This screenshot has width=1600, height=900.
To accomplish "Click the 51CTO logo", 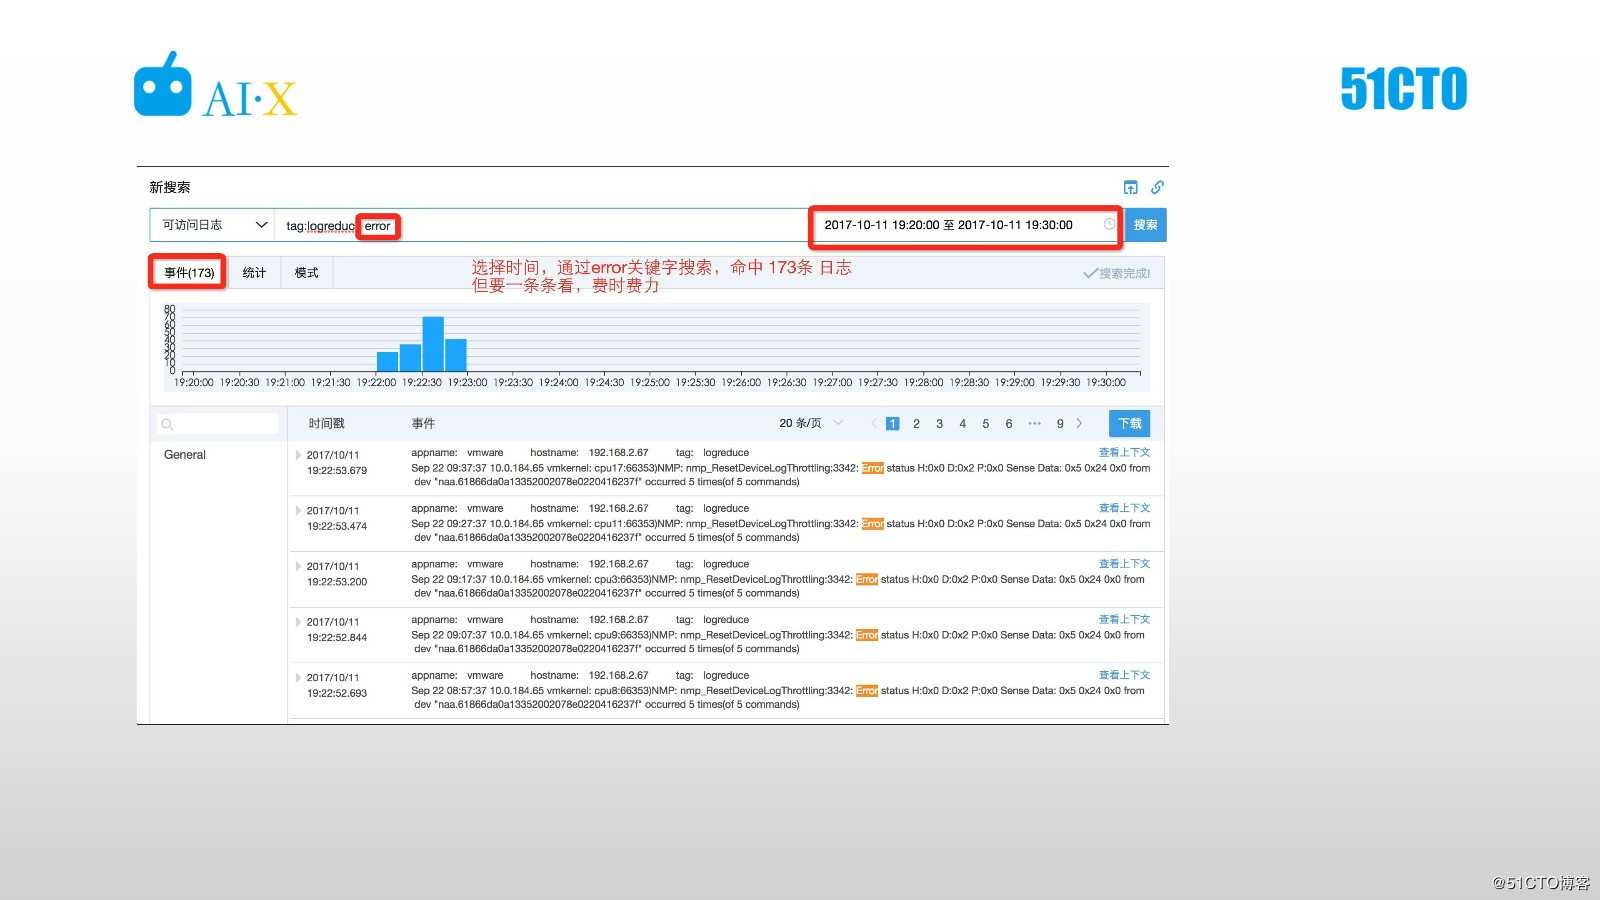I will pyautogui.click(x=1404, y=88).
